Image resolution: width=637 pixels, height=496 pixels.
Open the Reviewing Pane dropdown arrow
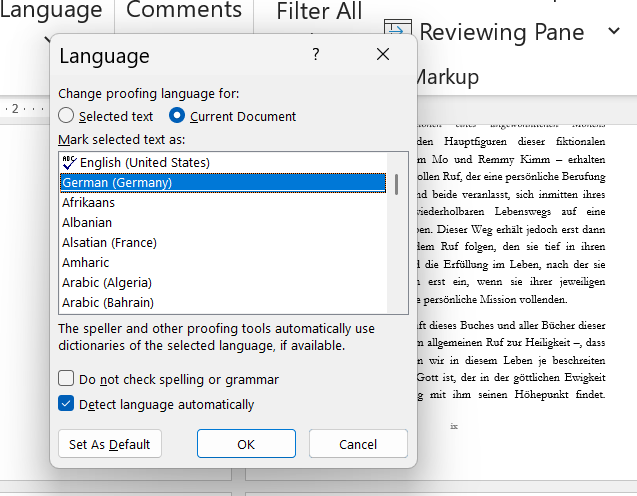pyautogui.click(x=614, y=31)
